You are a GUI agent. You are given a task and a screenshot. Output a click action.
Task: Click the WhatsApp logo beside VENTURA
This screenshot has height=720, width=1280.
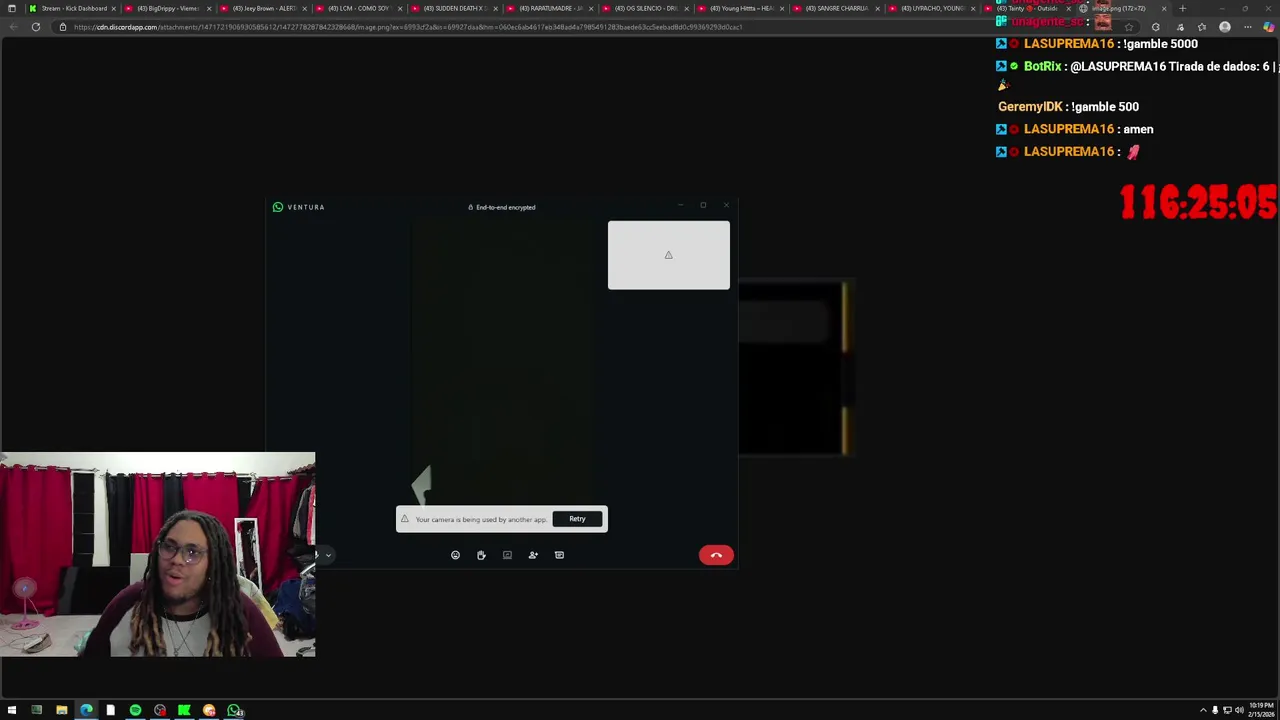point(277,207)
